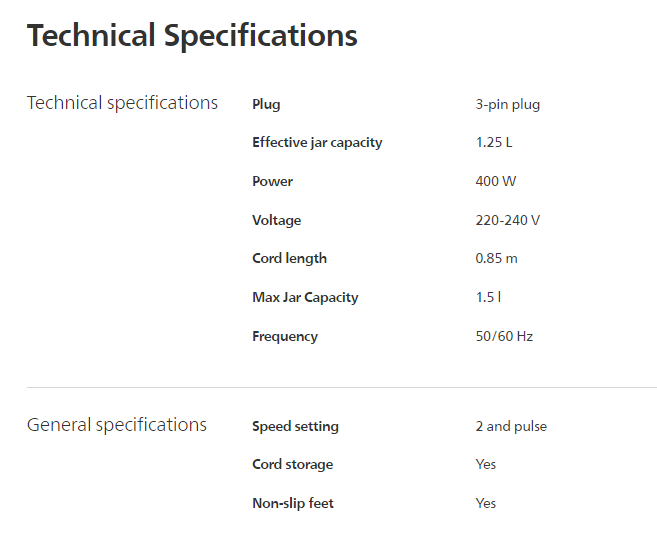Click the Cord storage label

click(292, 464)
